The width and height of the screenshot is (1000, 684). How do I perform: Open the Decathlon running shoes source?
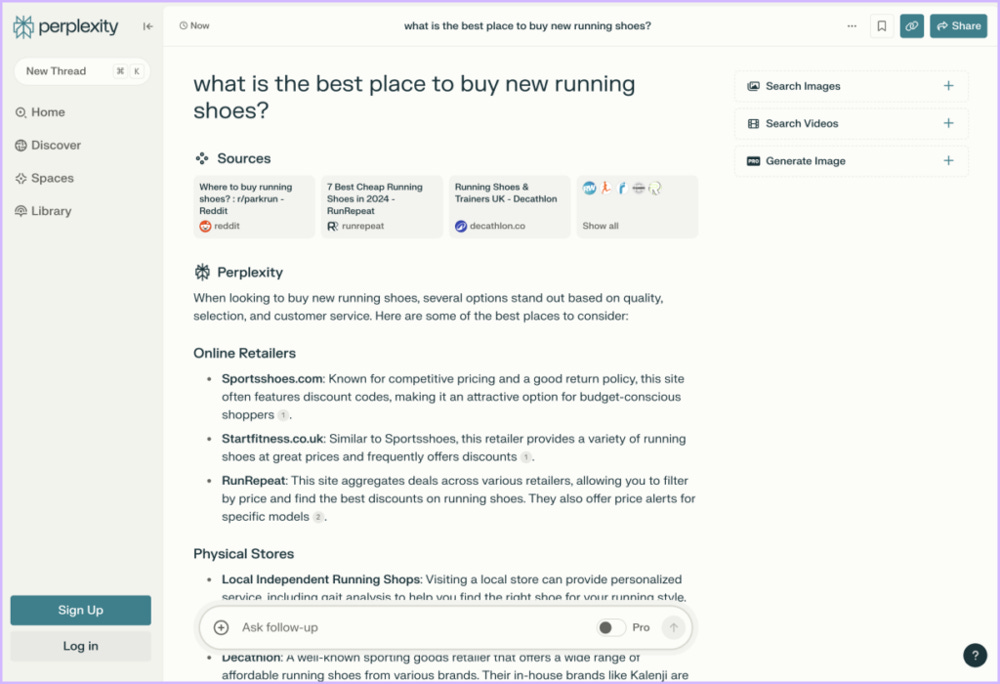(x=510, y=207)
